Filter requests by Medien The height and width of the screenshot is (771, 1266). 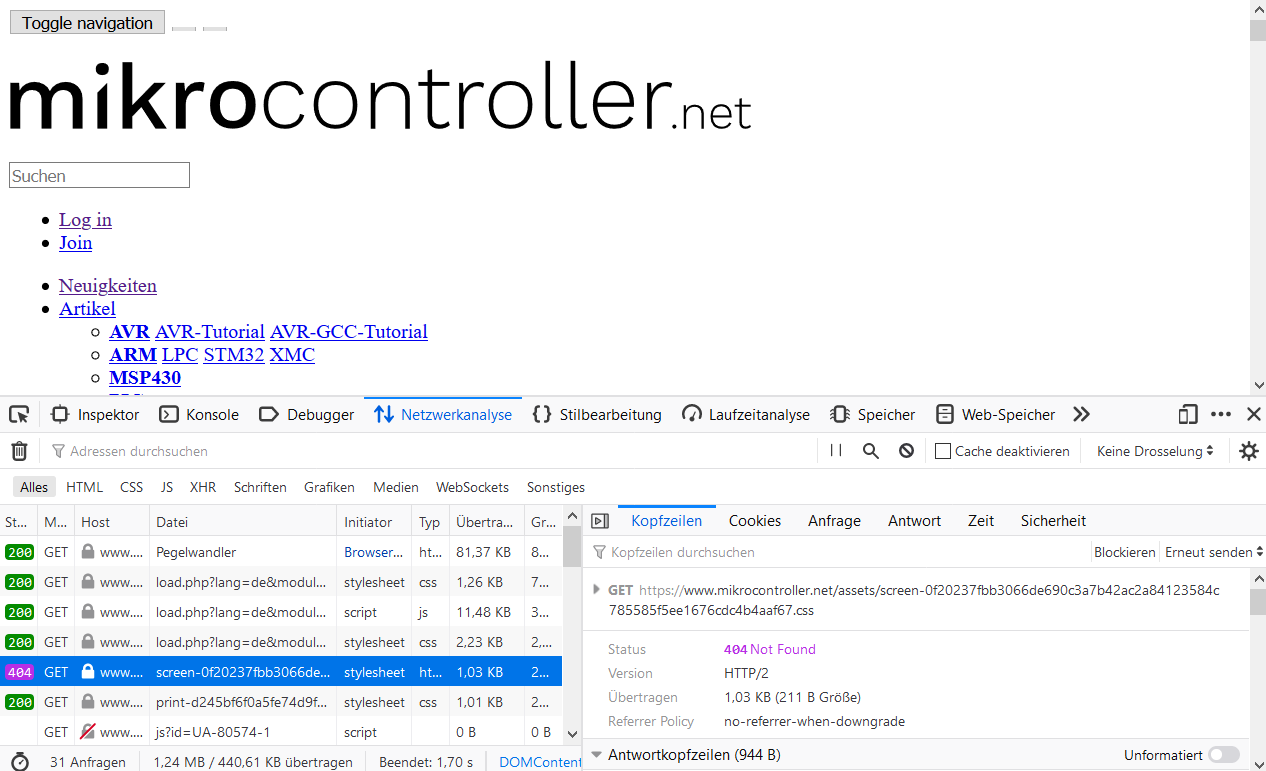[x=396, y=487]
